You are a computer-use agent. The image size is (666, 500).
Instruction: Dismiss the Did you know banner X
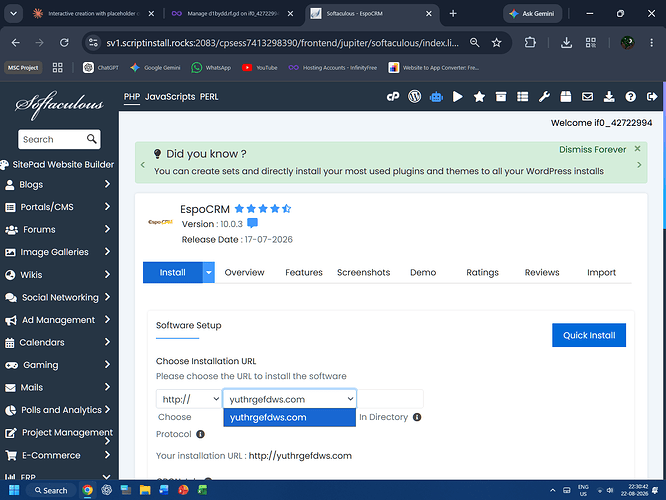pyautogui.click(x=637, y=149)
